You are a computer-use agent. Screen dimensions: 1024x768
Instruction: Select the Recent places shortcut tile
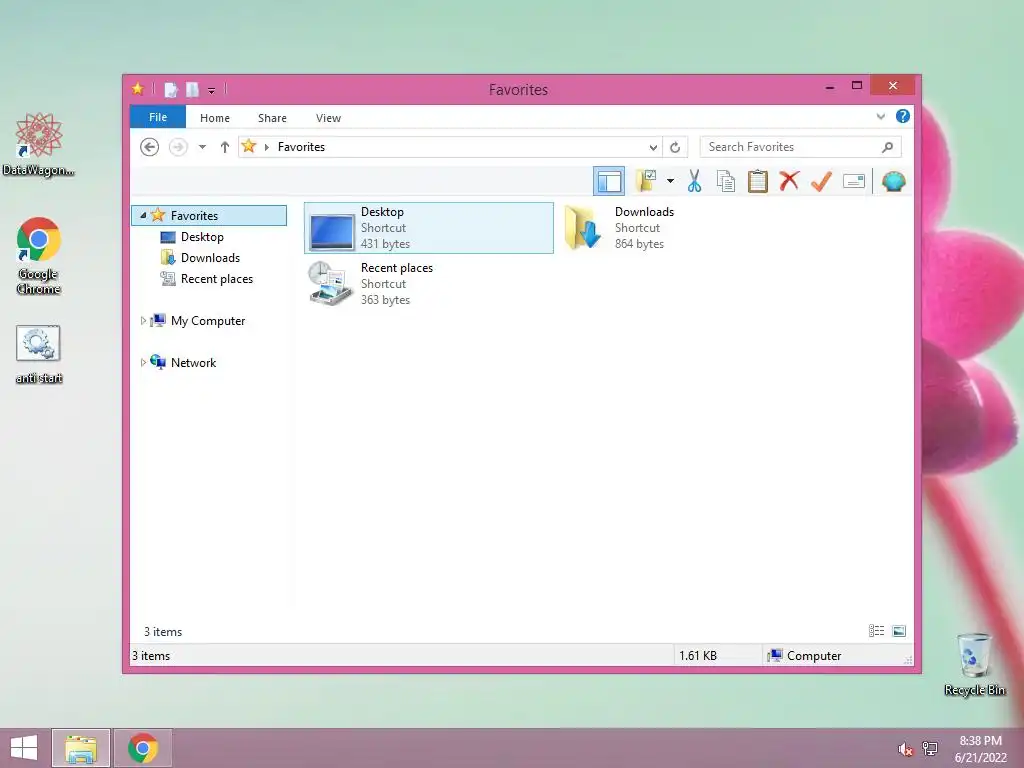pyautogui.click(x=428, y=283)
